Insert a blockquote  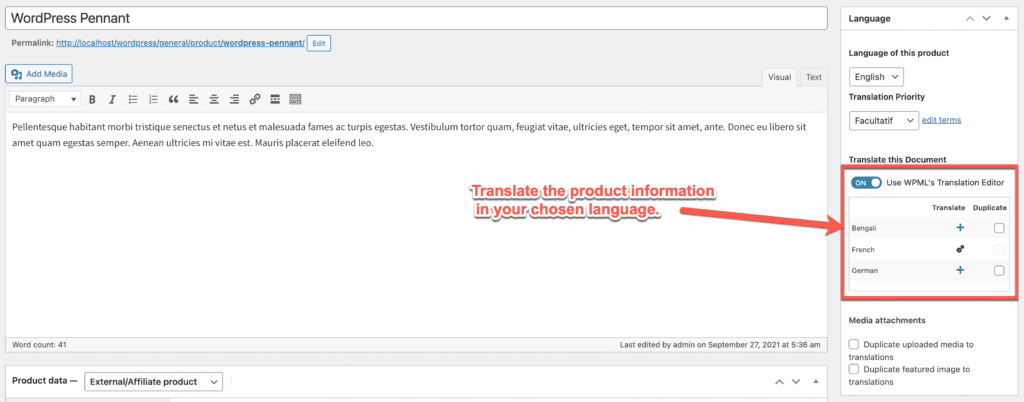[173, 99]
